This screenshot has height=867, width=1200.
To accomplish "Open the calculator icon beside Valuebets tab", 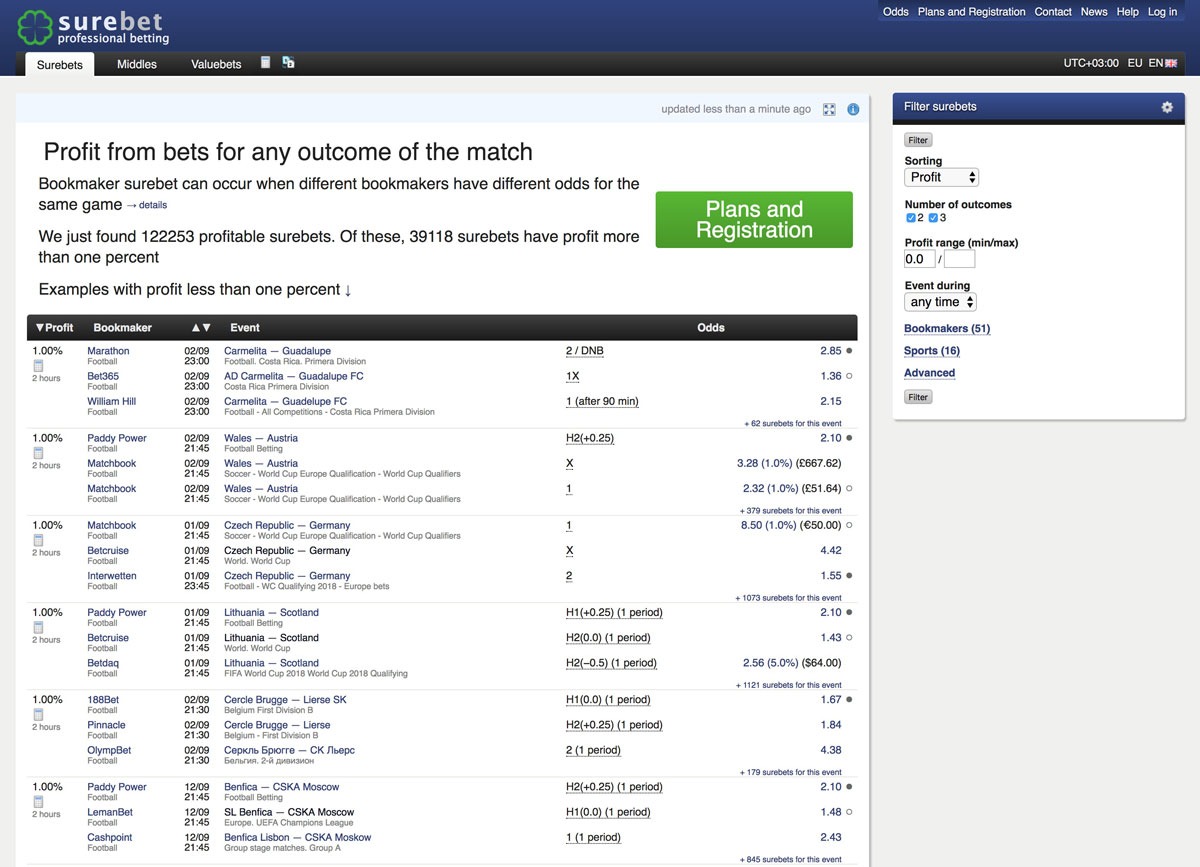I will click(265, 62).
